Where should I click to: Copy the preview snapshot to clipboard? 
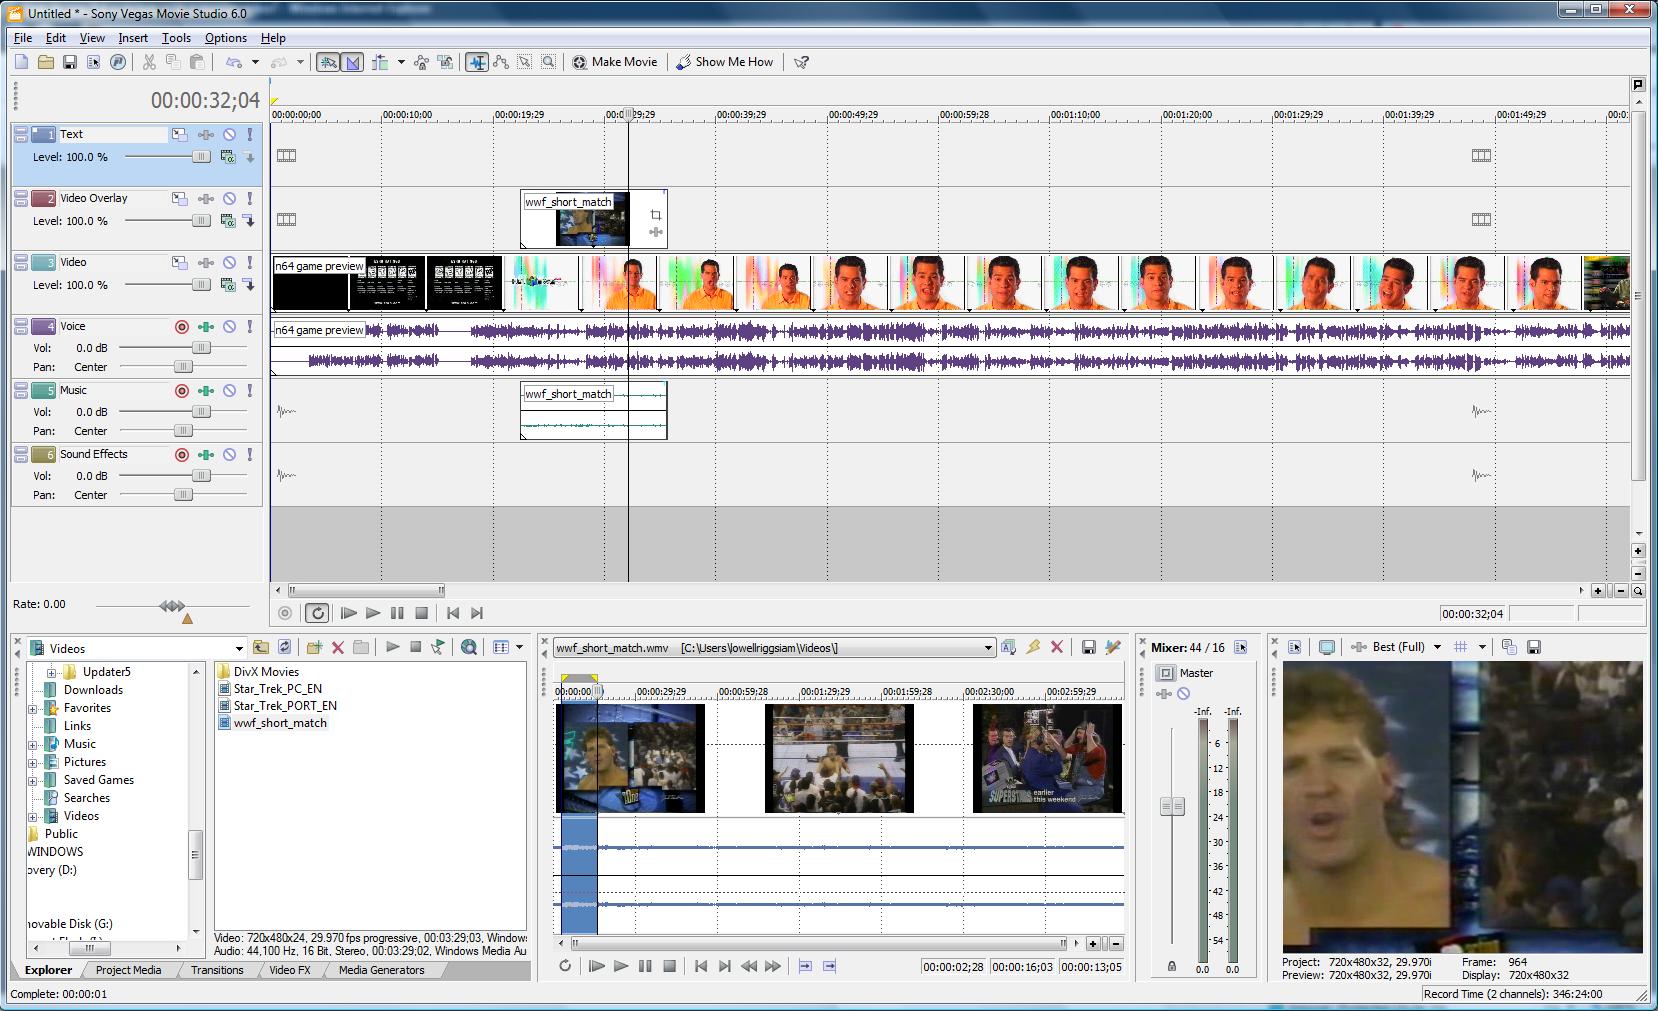(x=1509, y=647)
